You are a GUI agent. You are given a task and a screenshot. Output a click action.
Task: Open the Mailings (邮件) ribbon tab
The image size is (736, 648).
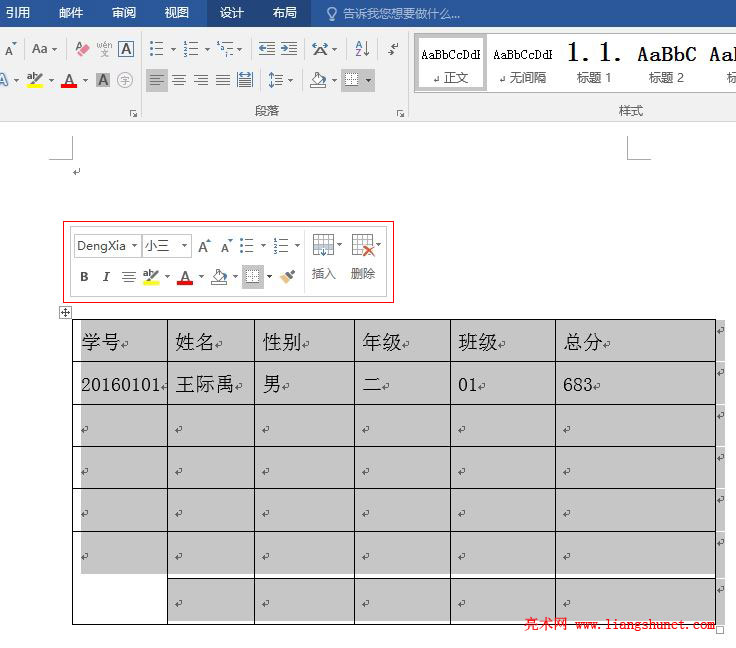click(71, 12)
